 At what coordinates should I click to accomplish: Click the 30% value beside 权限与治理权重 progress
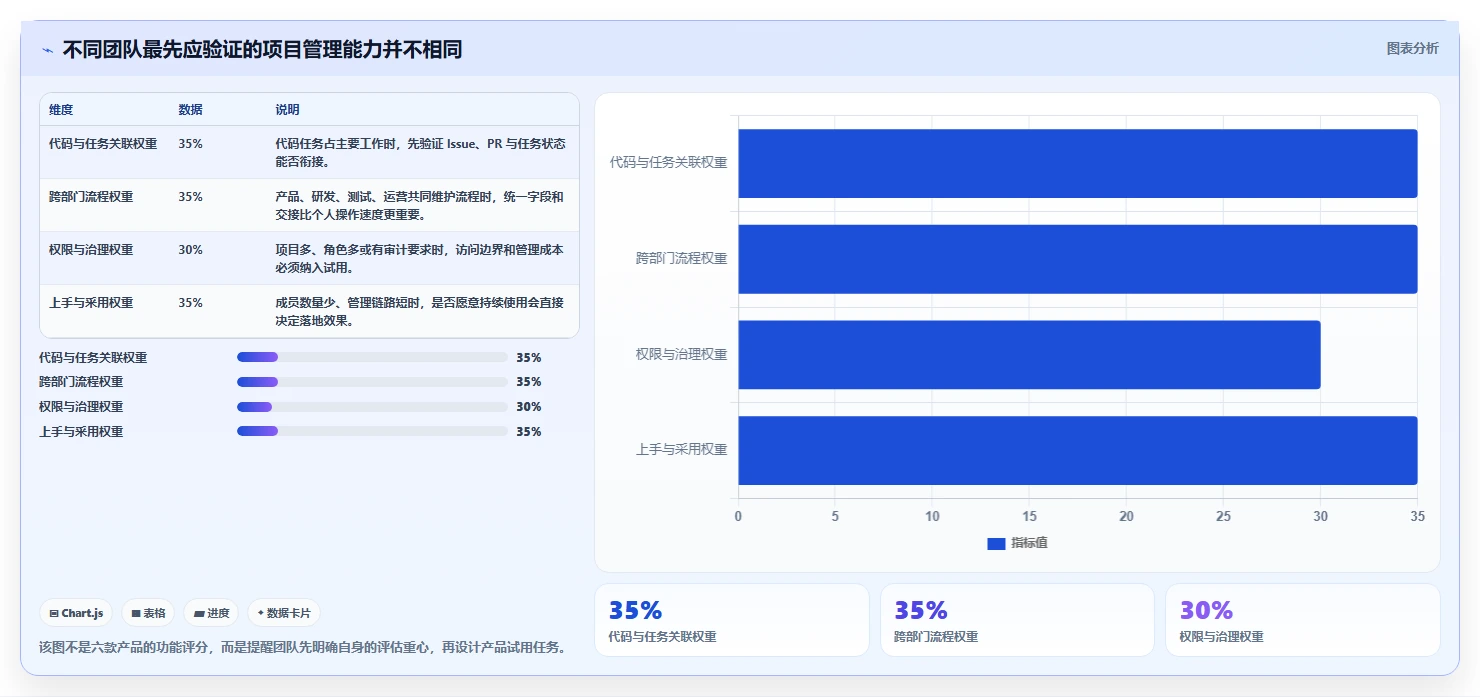click(x=529, y=407)
